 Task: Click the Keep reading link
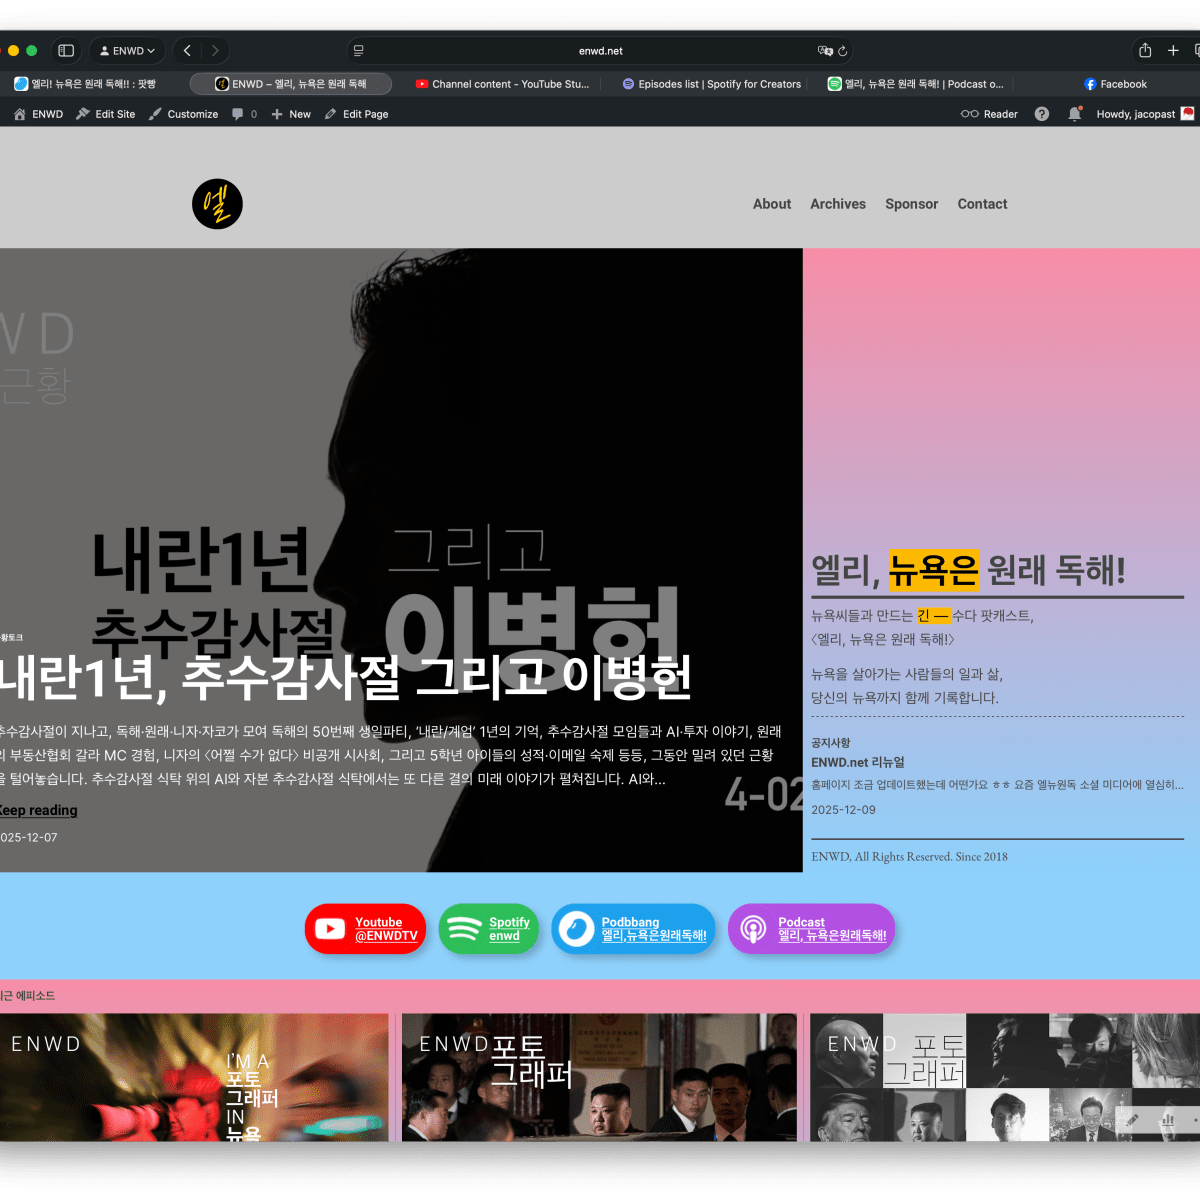38,810
